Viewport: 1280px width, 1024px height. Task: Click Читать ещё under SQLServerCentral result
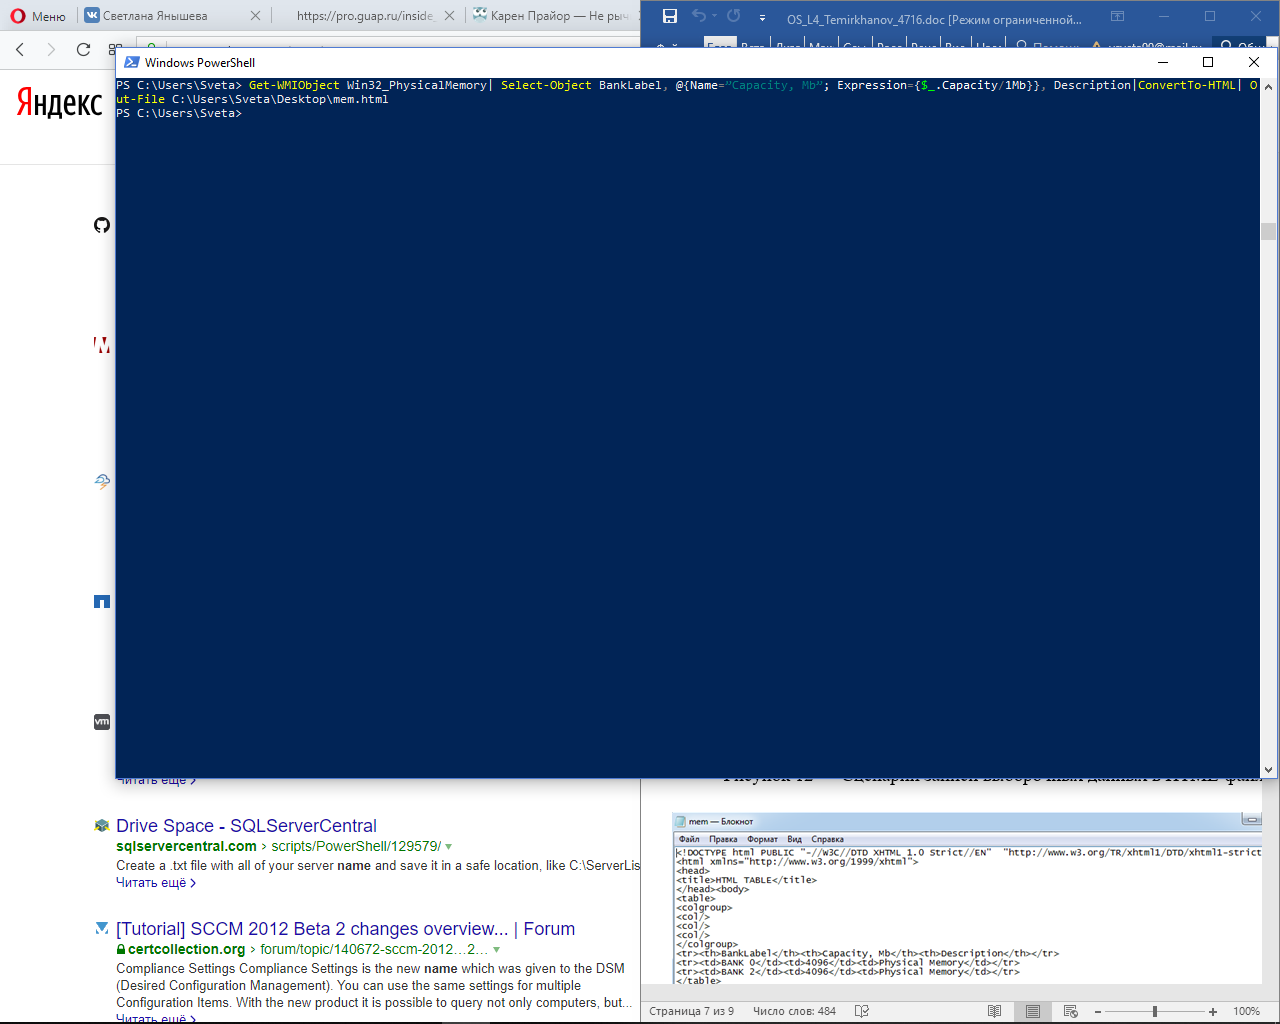(156, 883)
